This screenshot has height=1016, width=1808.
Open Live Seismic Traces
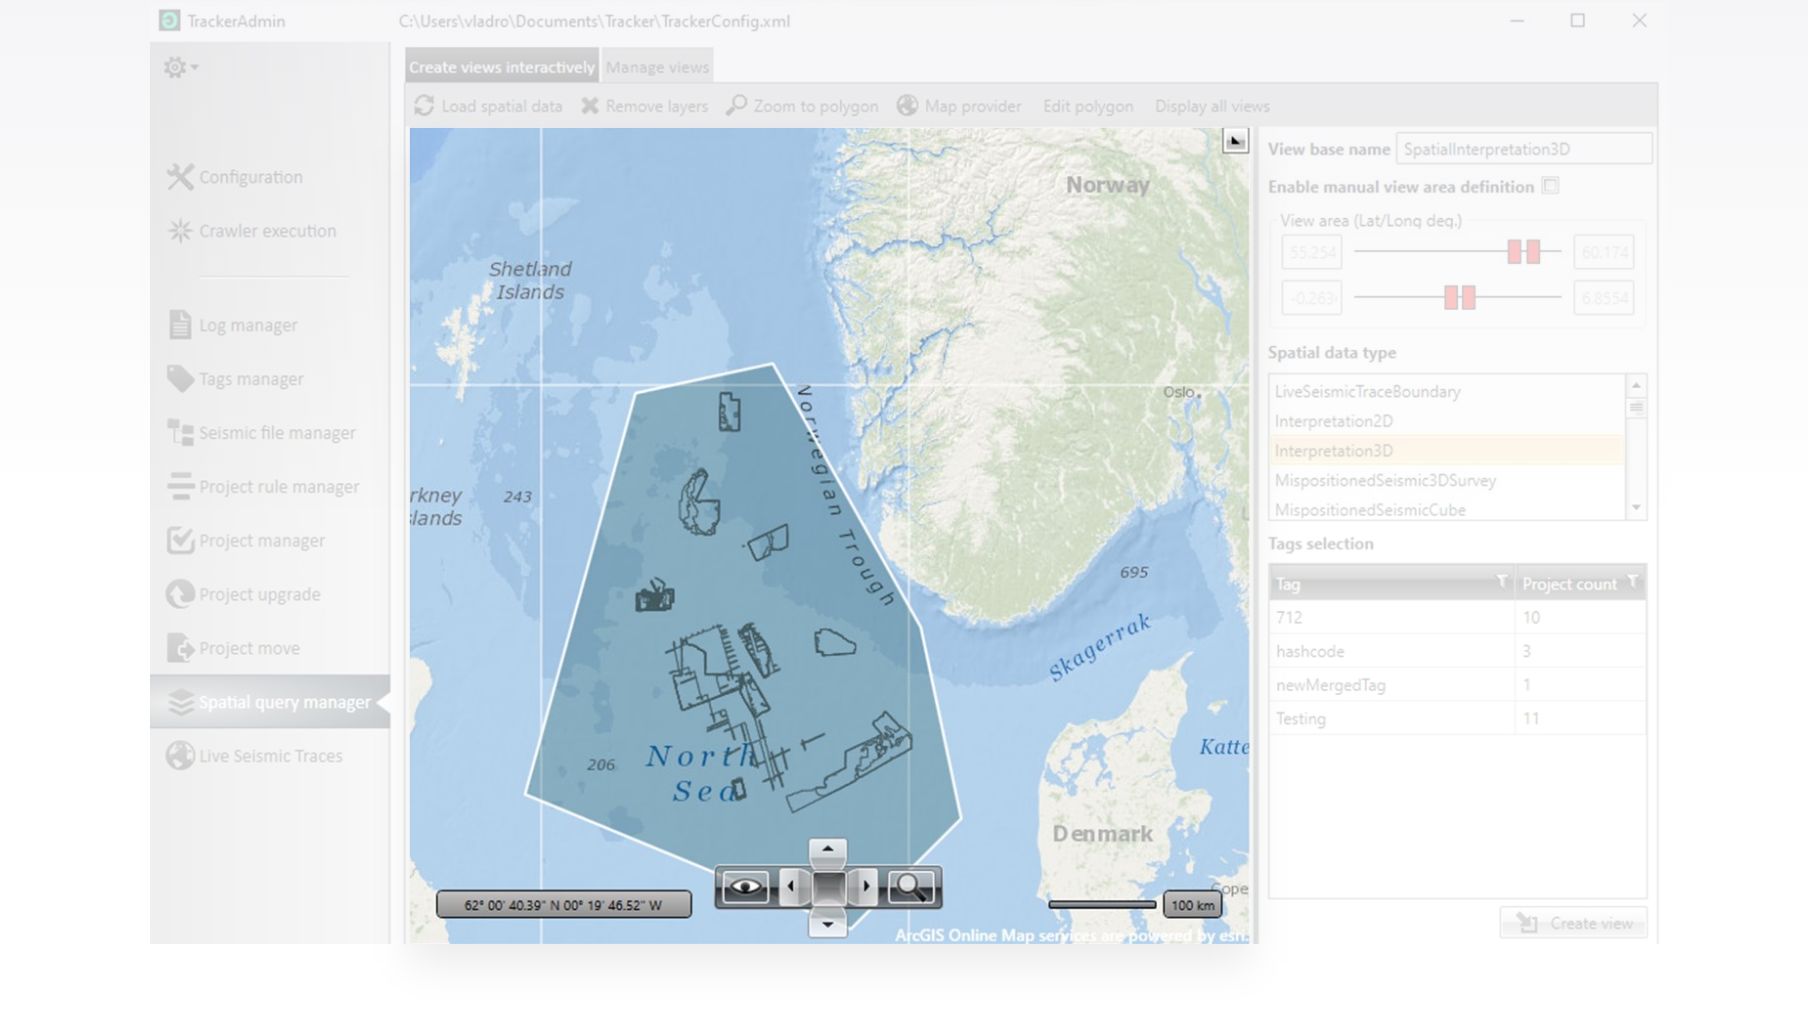pos(255,756)
